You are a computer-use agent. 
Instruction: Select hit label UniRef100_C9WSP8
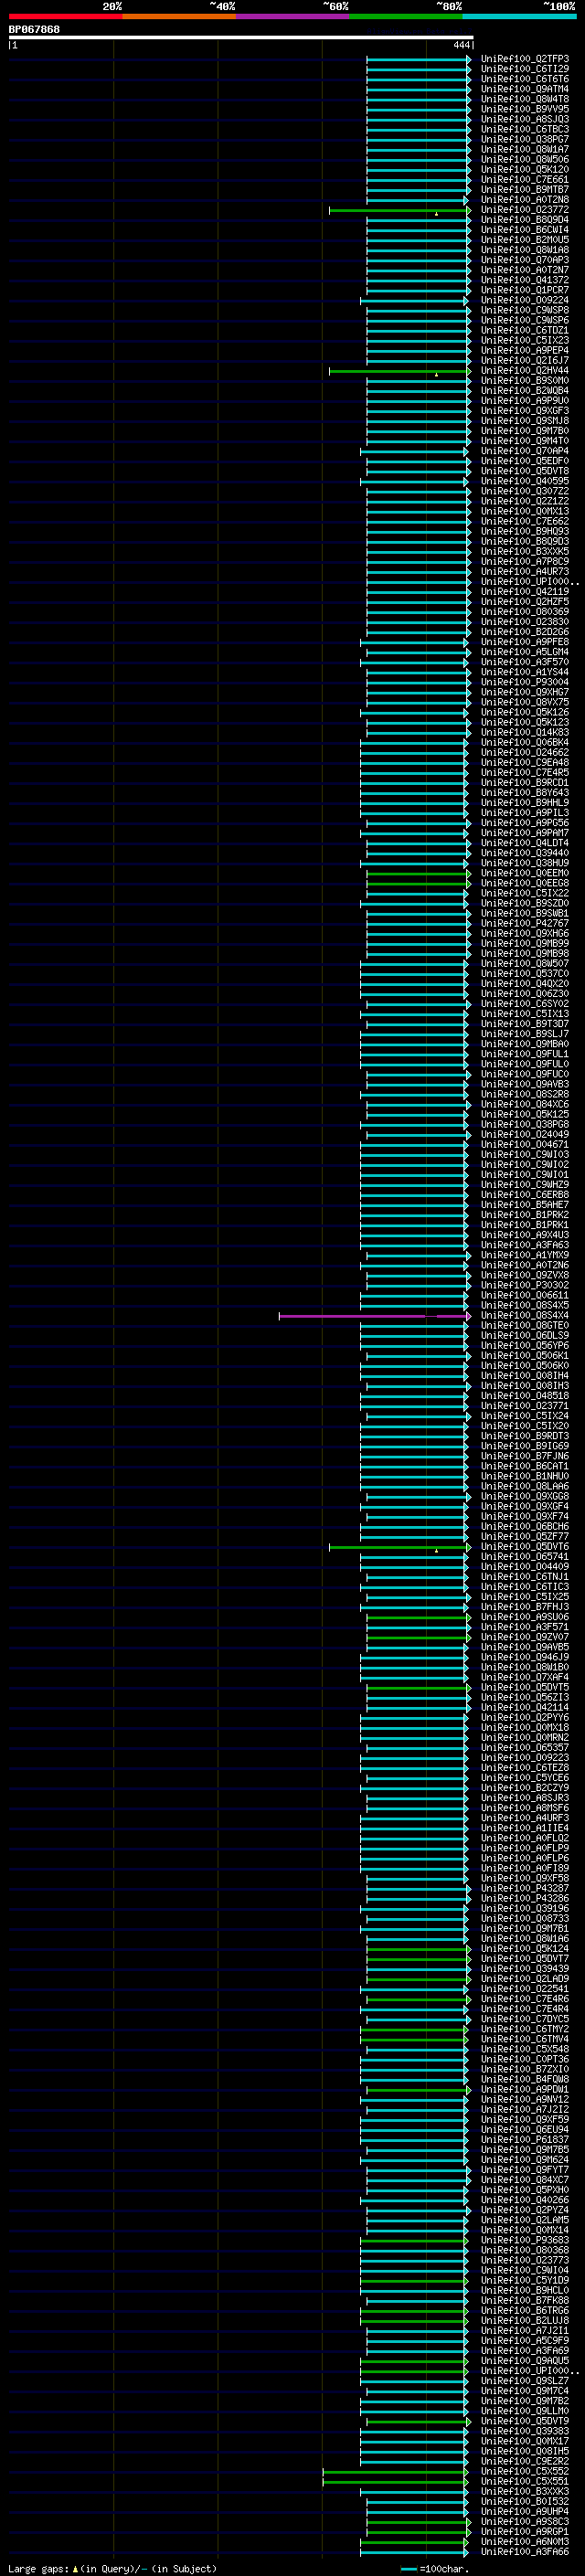524,310
